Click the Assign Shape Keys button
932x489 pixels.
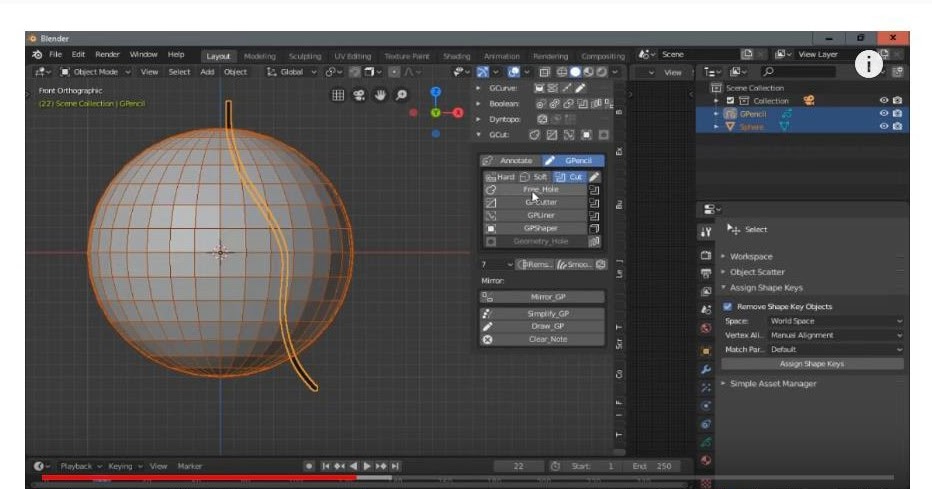click(812, 364)
